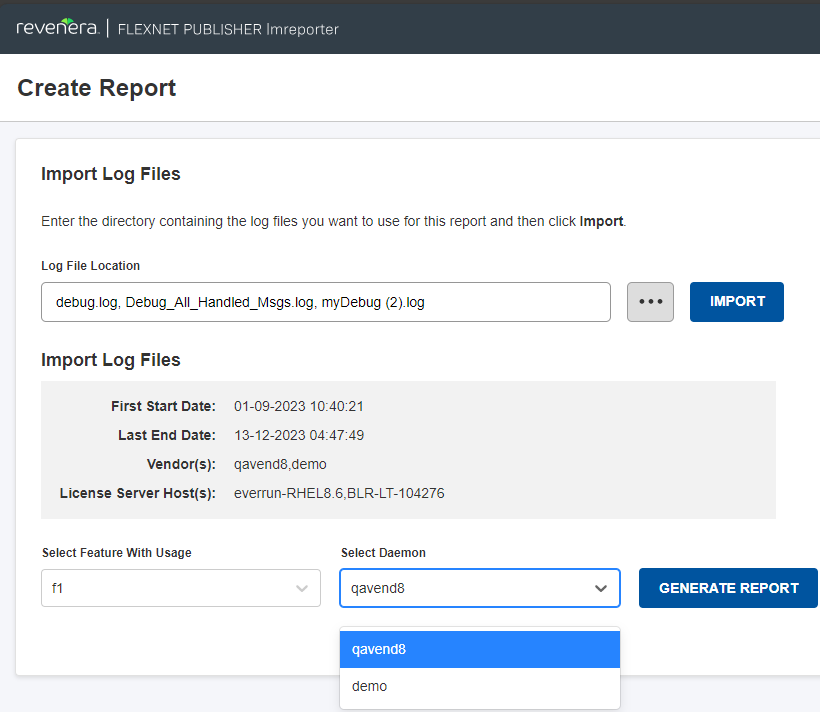Viewport: 820px width, 712px height.
Task: Click the First Start Date value
Action: point(299,406)
